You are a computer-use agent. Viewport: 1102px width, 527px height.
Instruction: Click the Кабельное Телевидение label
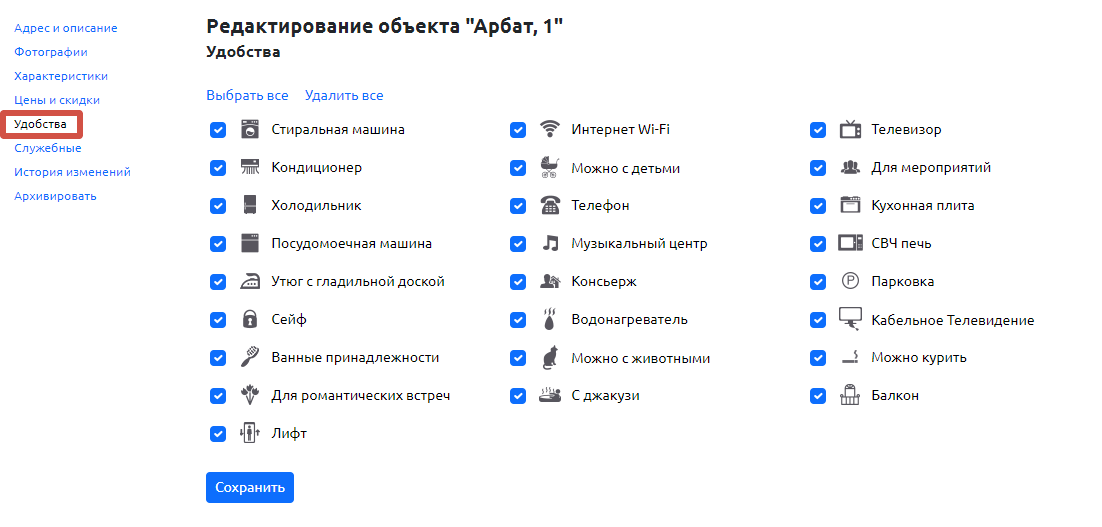tap(953, 320)
